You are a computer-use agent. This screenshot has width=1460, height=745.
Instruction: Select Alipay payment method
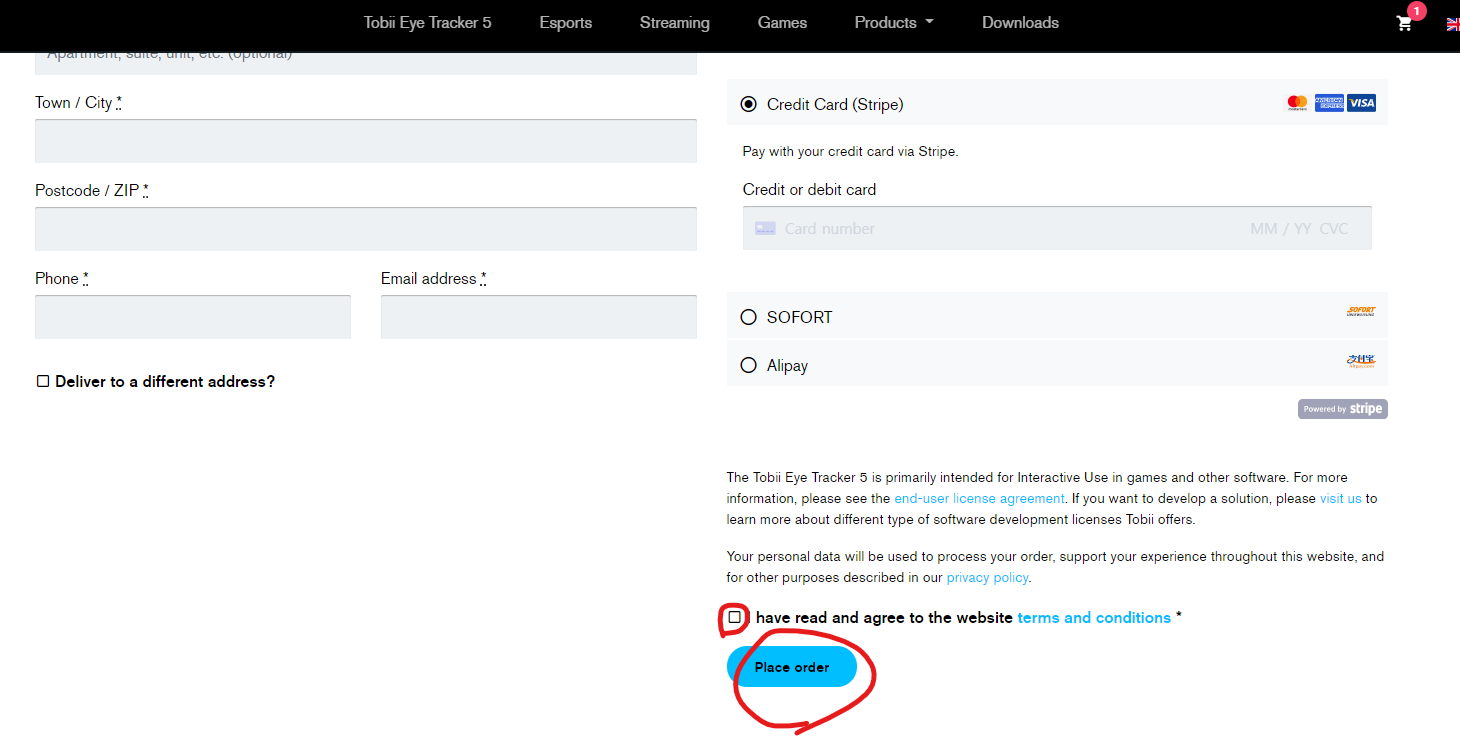pyautogui.click(x=748, y=366)
